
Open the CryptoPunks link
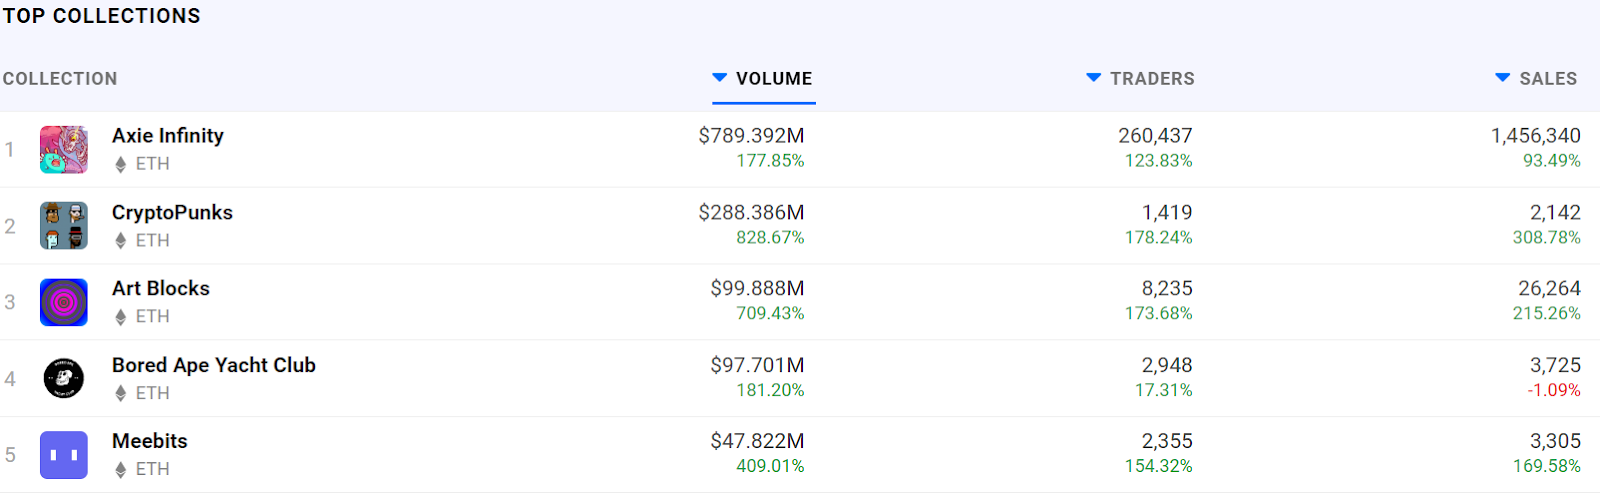172,213
